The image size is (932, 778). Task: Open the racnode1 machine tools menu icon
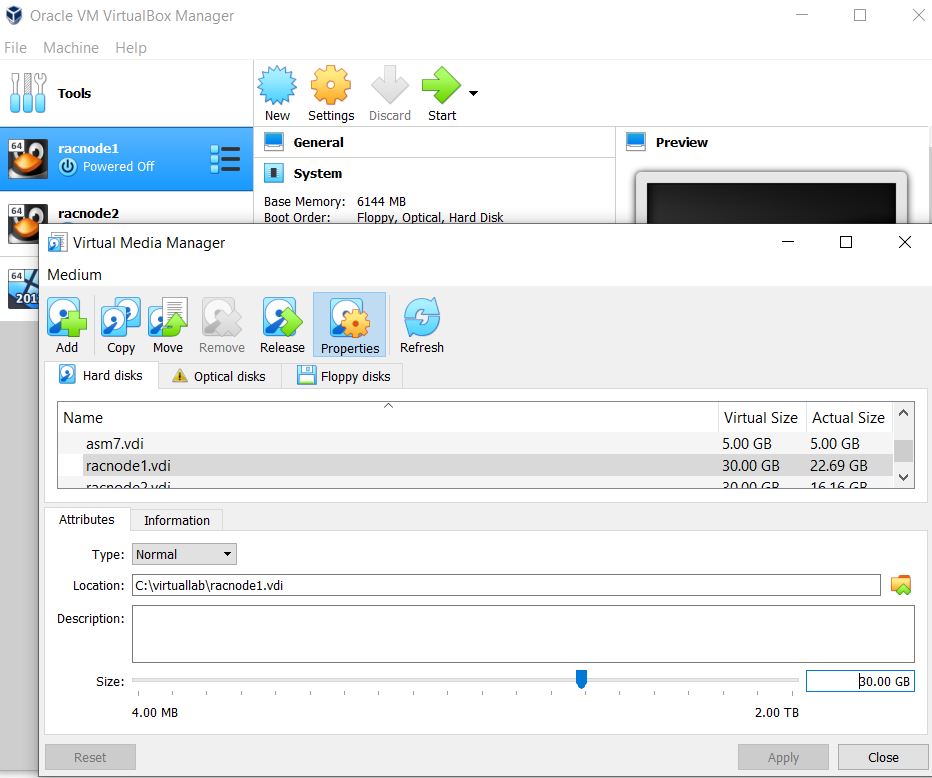click(x=225, y=159)
